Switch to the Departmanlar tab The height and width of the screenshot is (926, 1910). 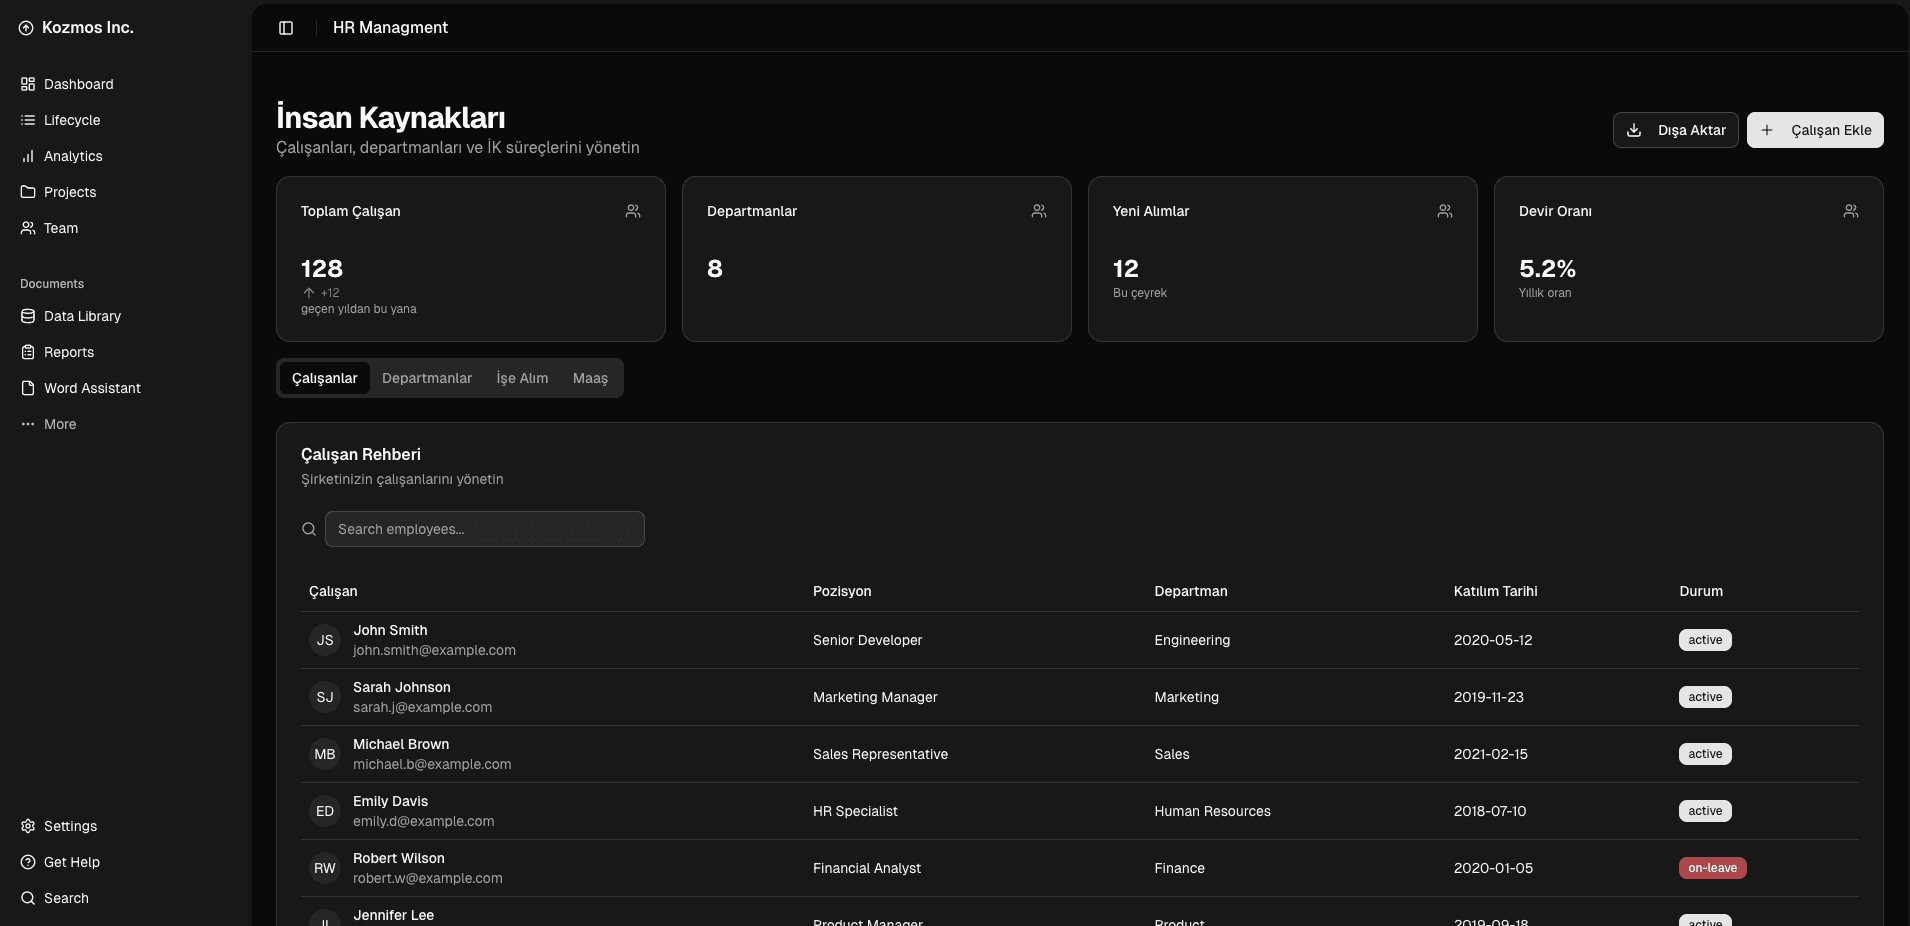pos(427,378)
